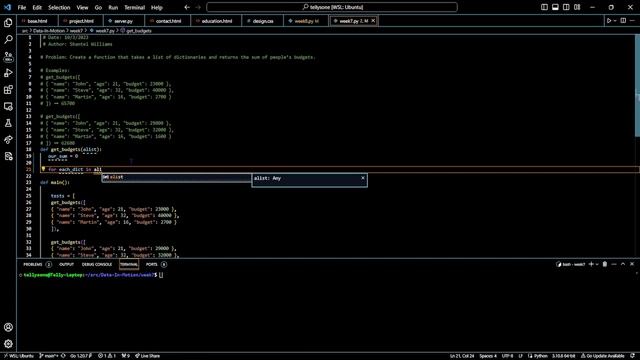The height and width of the screenshot is (360, 640).
Task: Switch to project.html tab
Action: click(81, 21)
